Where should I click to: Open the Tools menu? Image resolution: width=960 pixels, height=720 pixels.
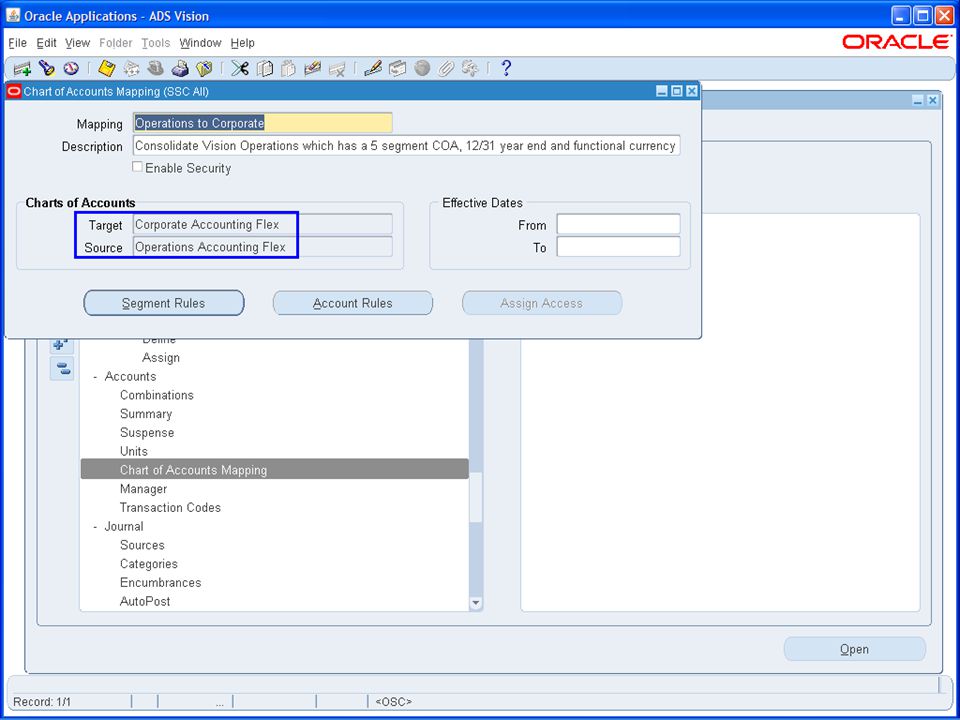[156, 43]
